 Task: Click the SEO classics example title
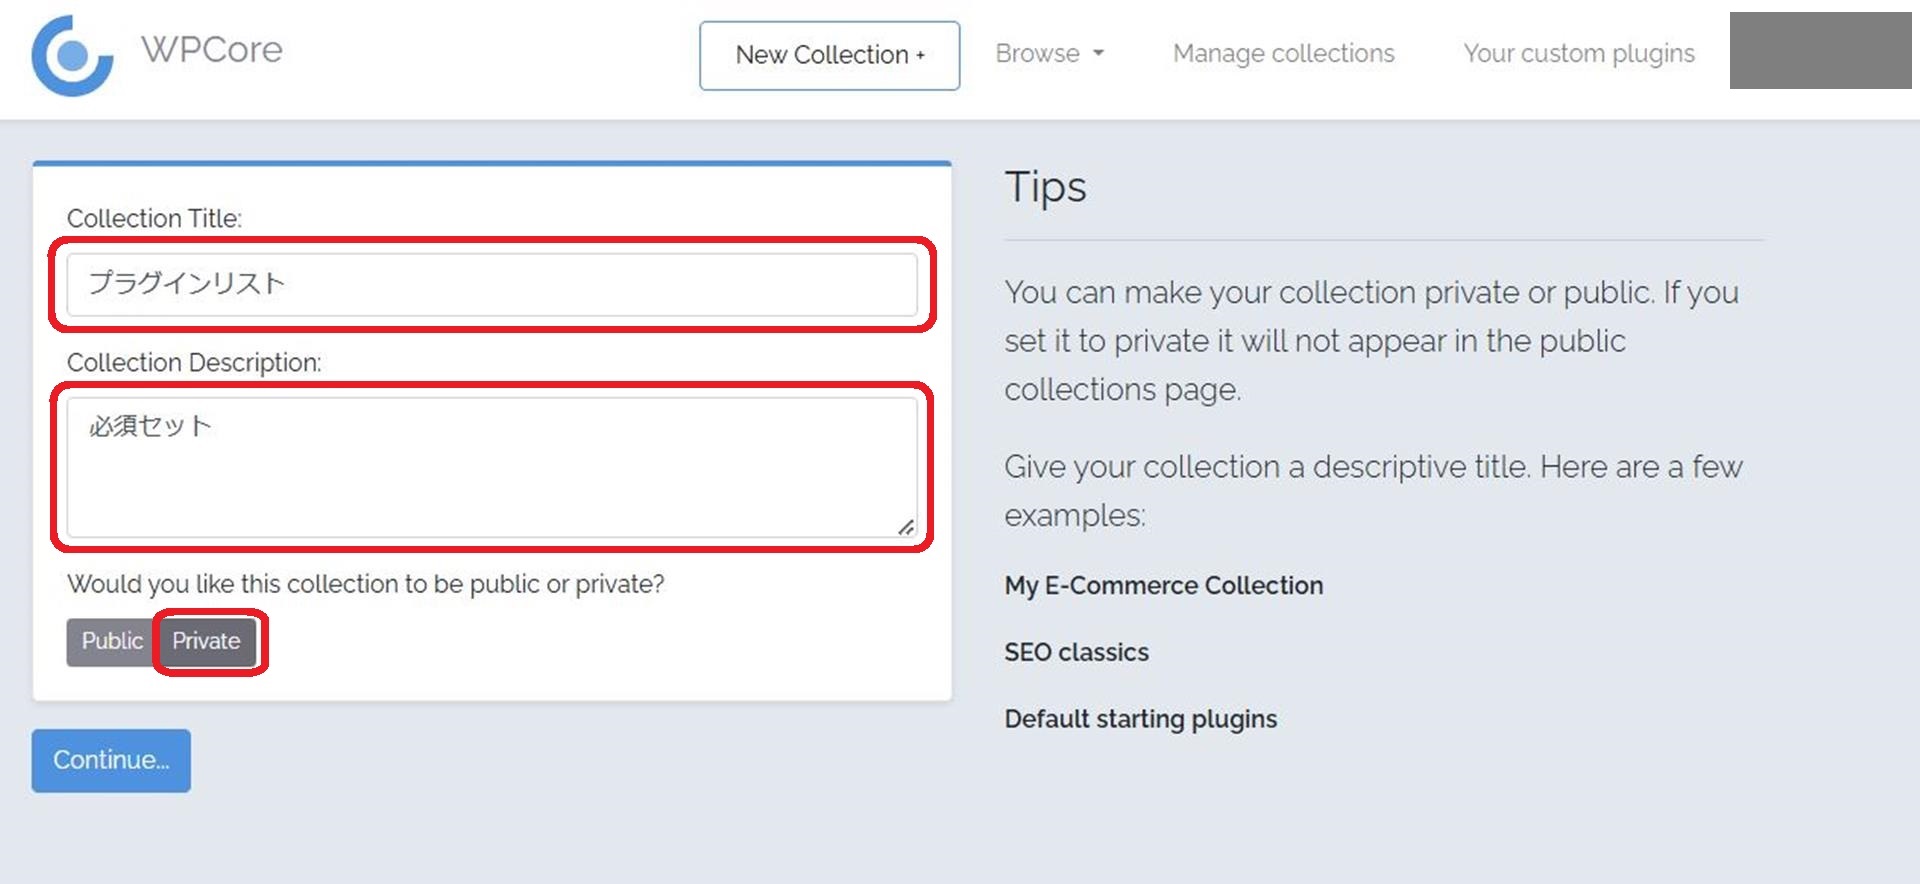[1076, 653]
